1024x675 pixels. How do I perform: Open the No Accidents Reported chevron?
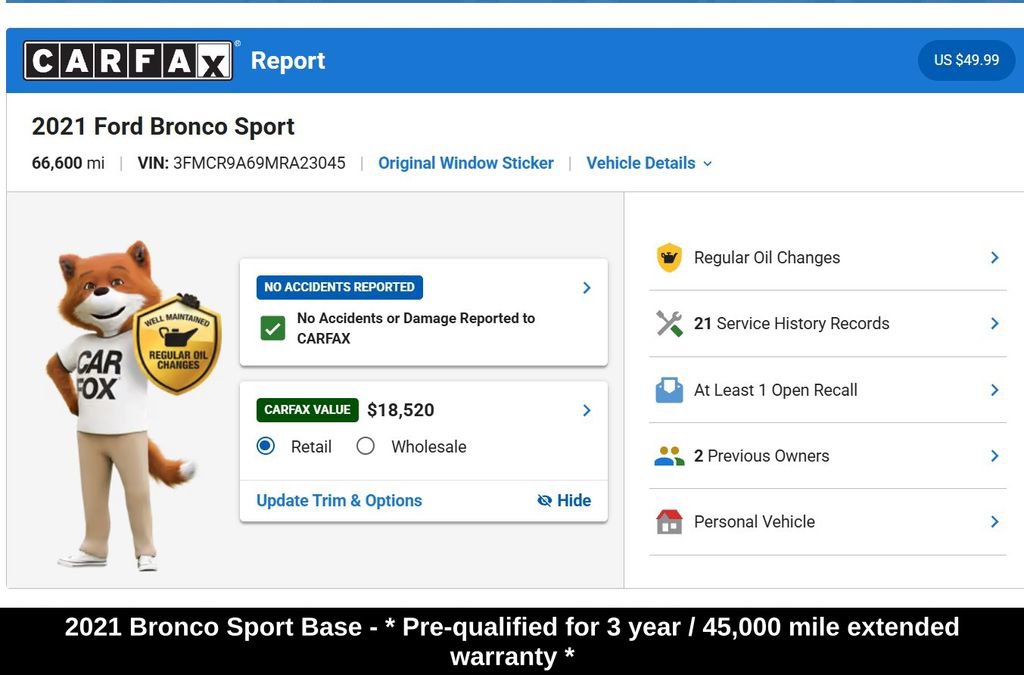tap(586, 288)
